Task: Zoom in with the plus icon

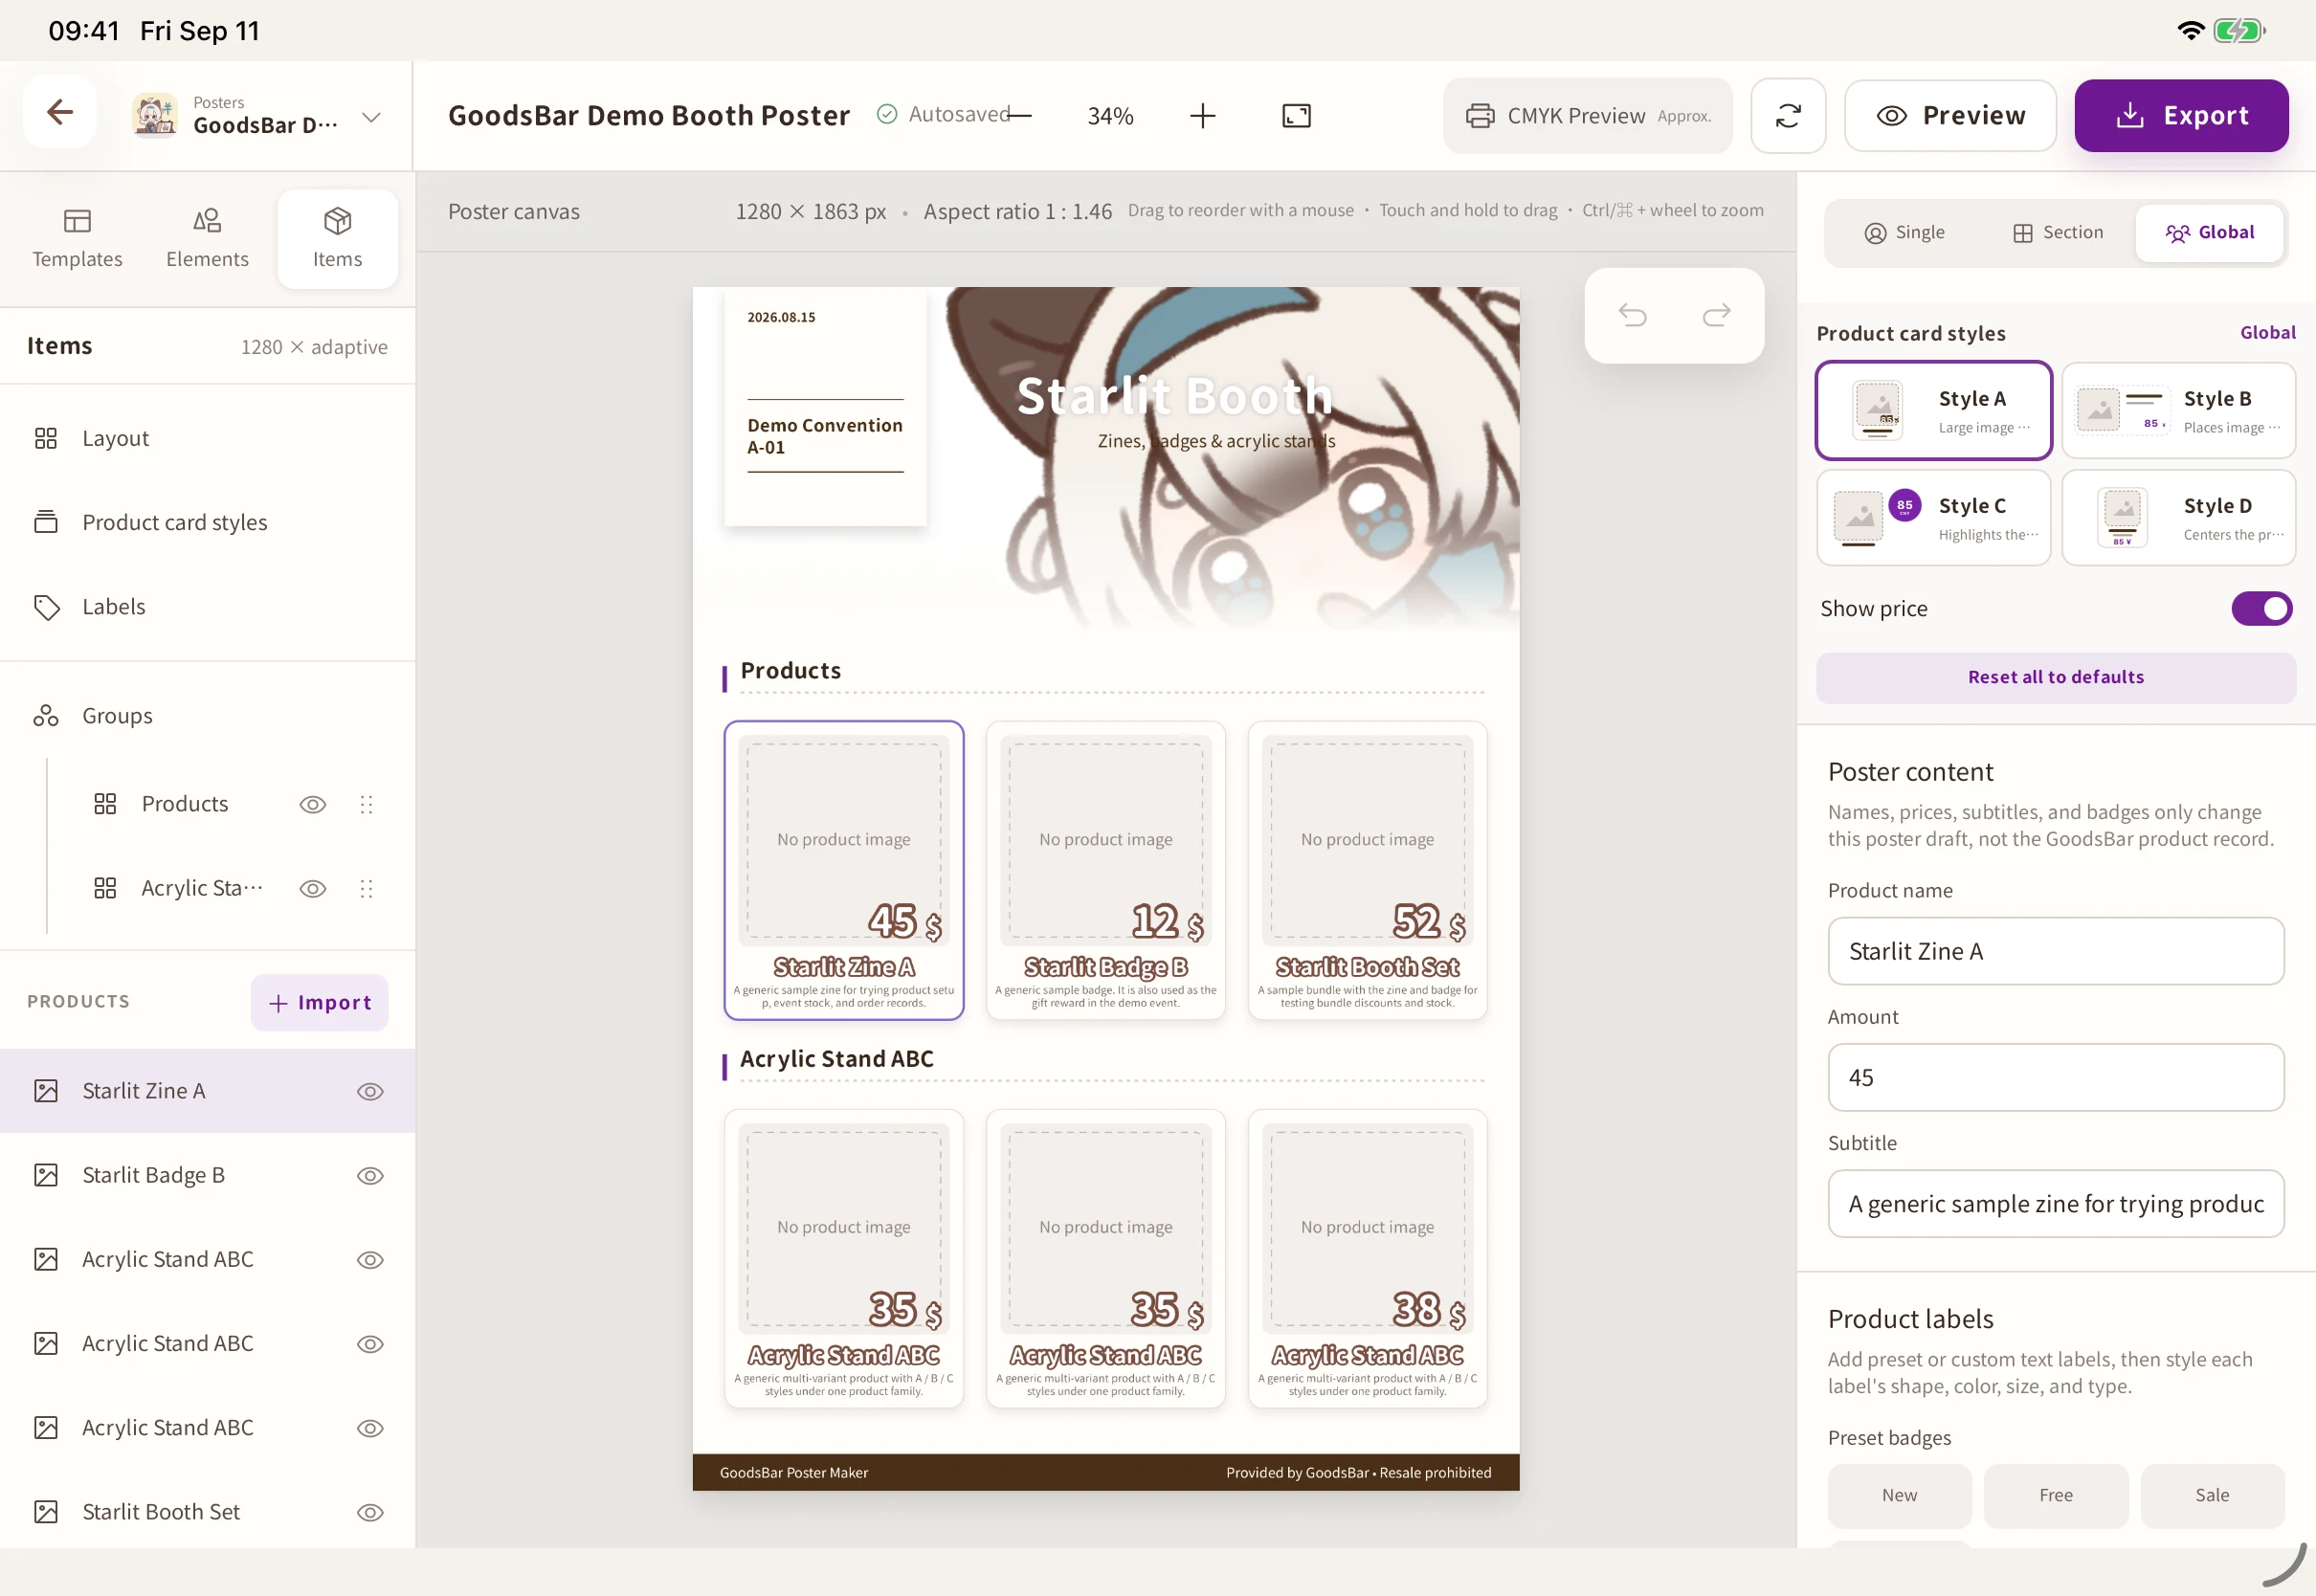Action: 1203,116
